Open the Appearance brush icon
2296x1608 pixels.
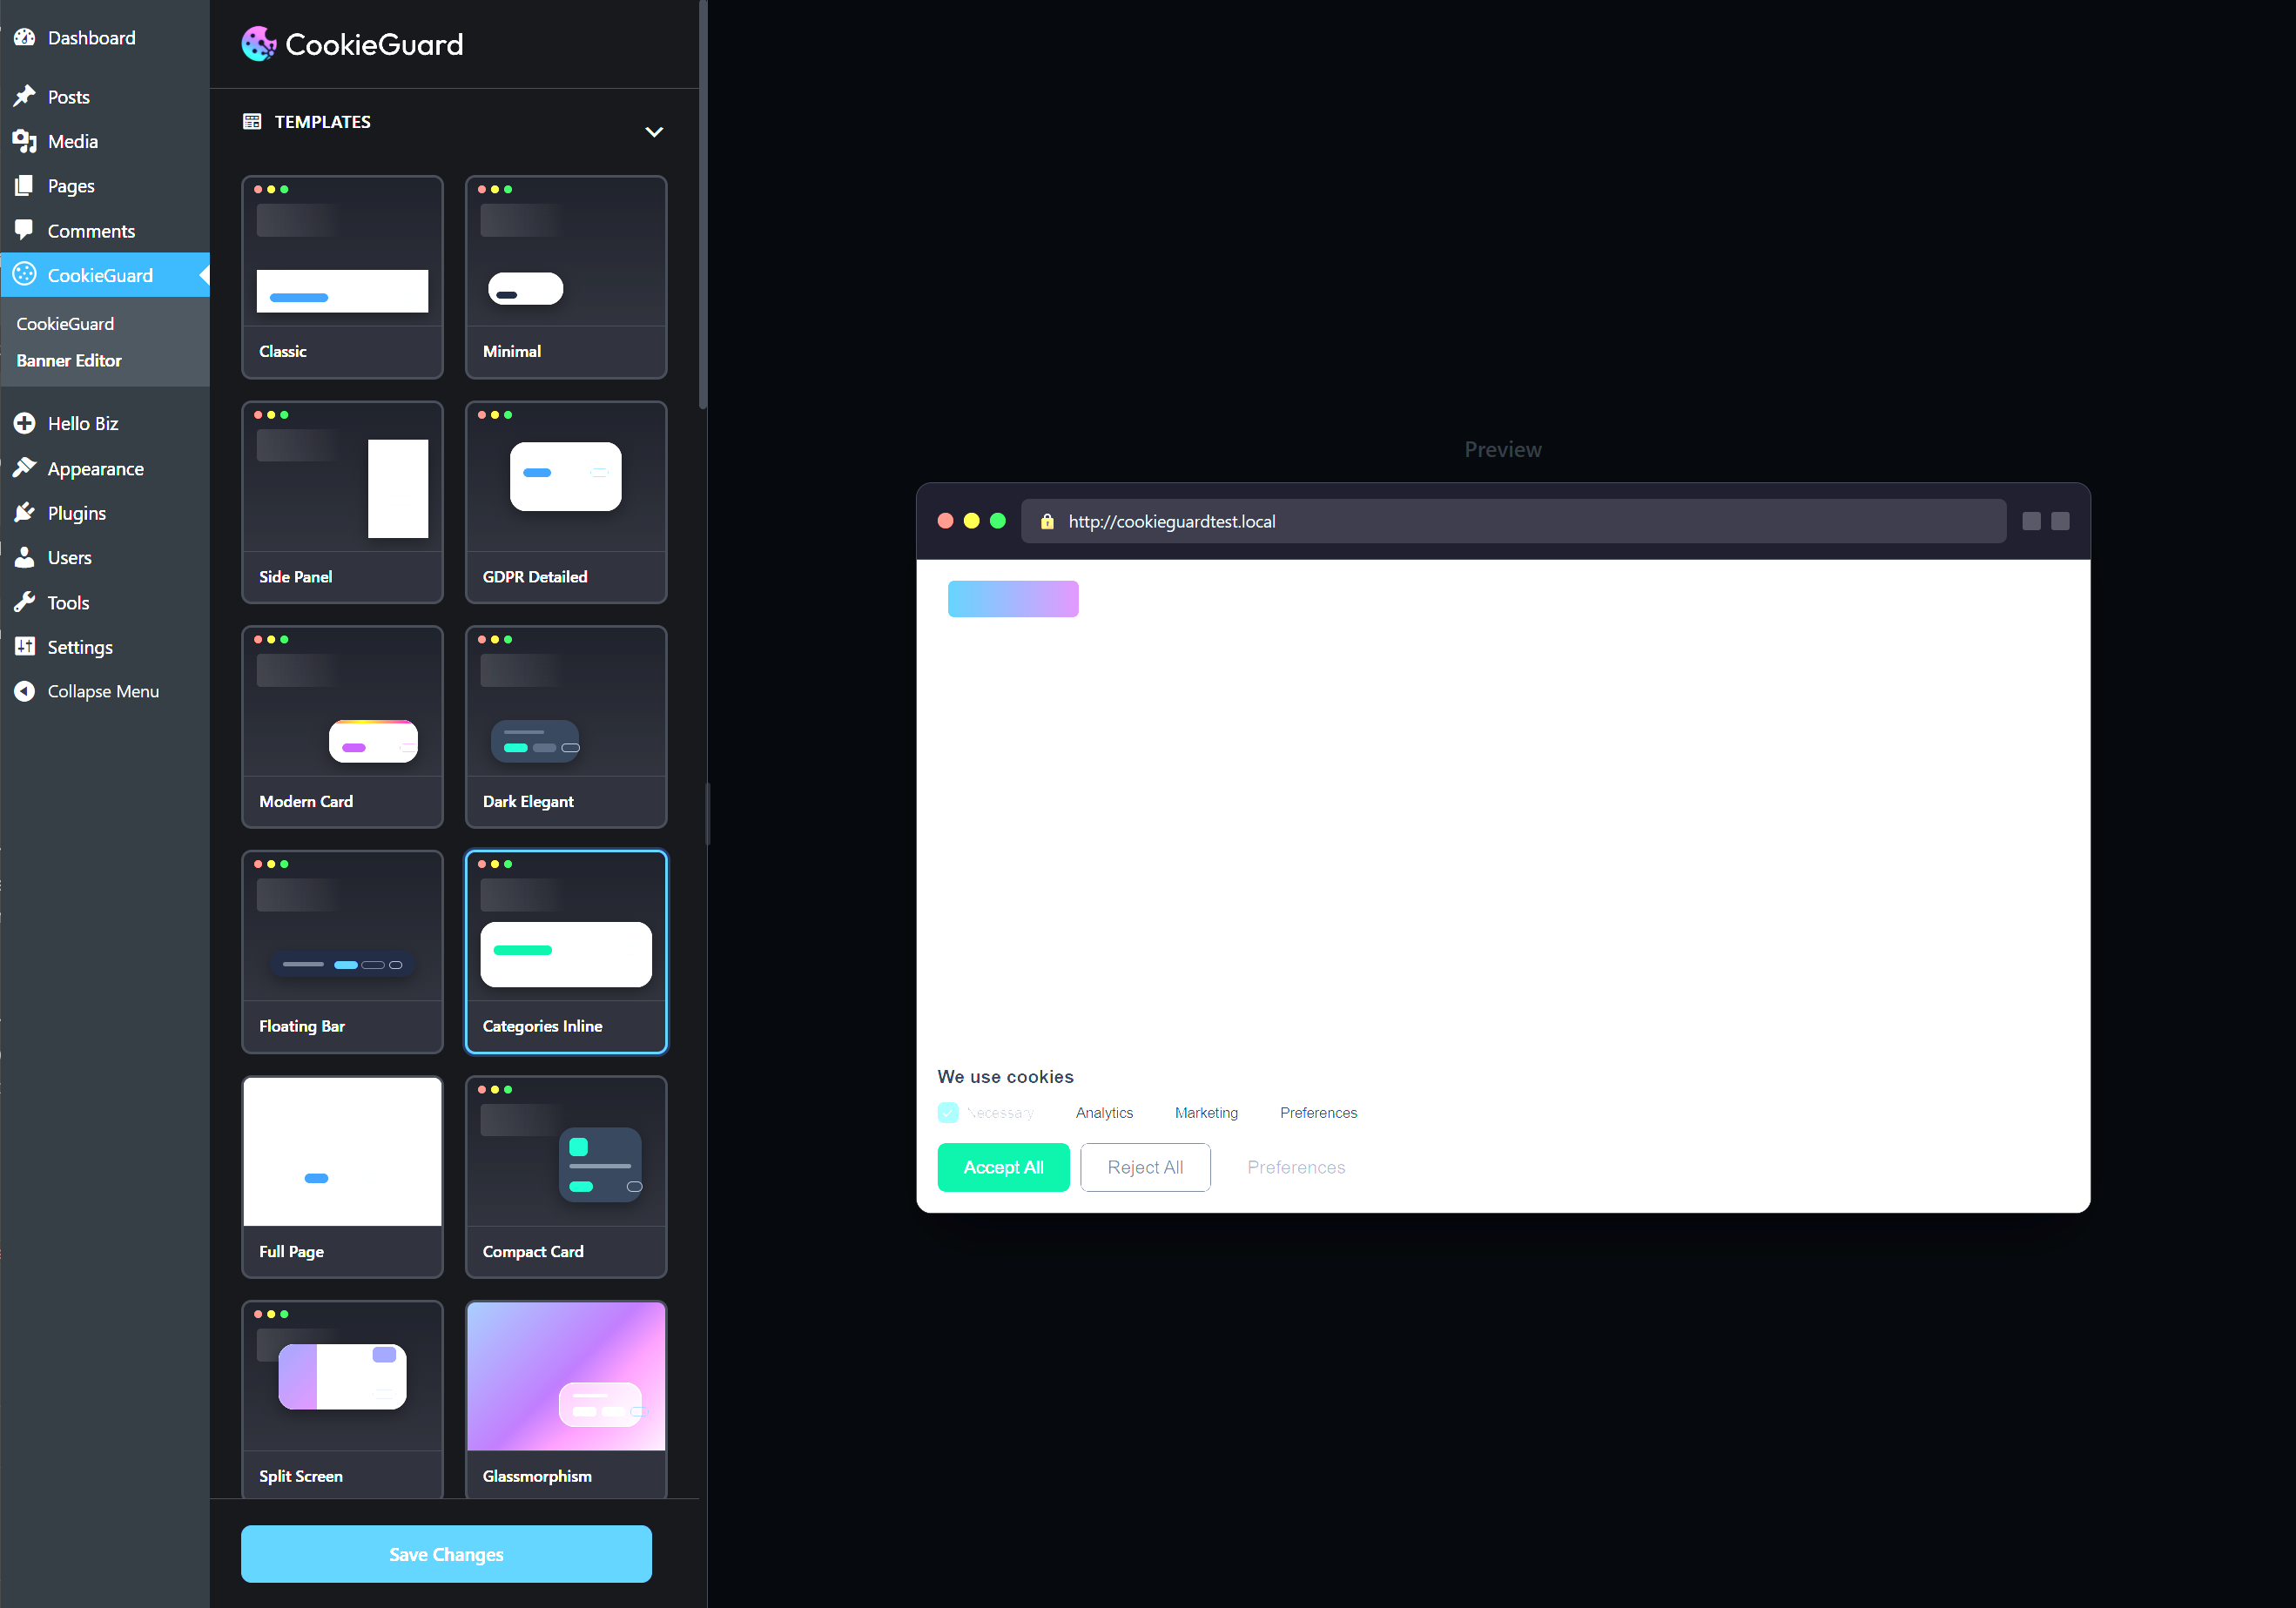pyautogui.click(x=25, y=468)
